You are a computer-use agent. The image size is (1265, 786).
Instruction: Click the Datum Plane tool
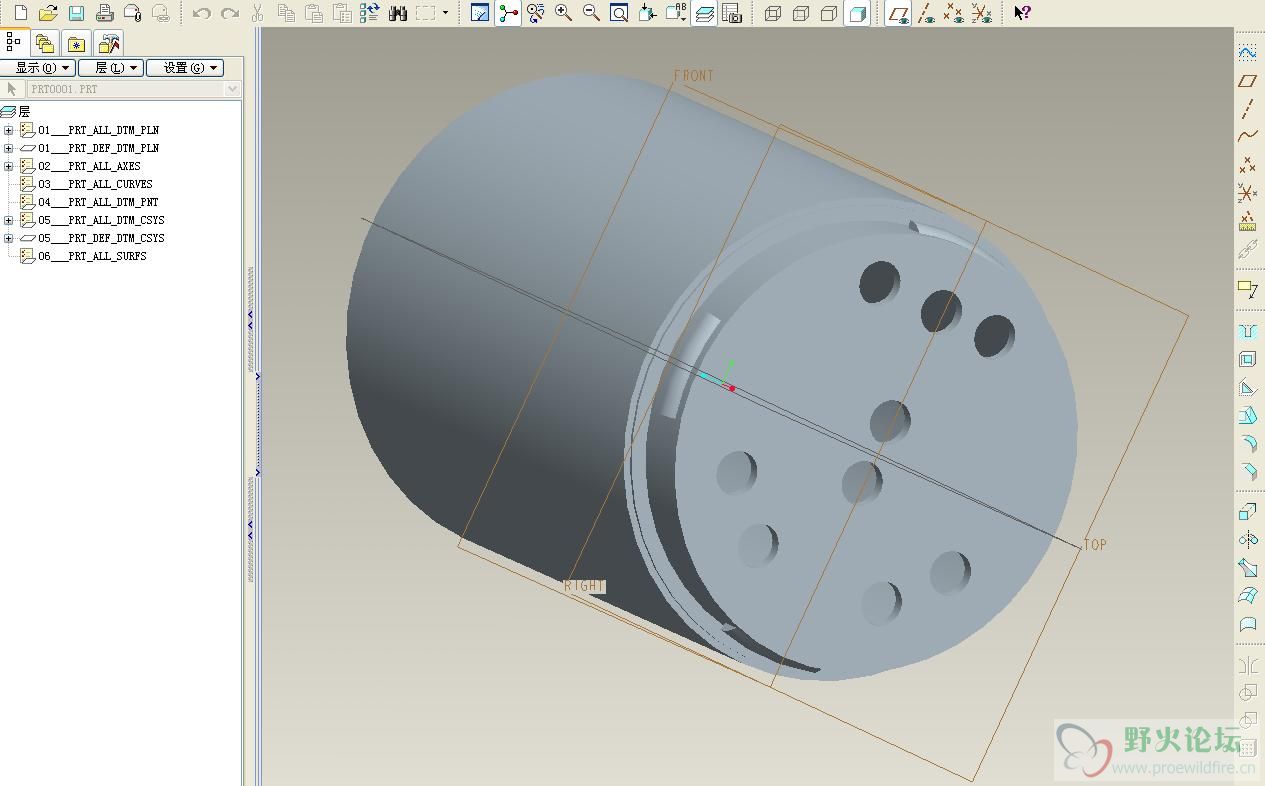pyautogui.click(x=1247, y=80)
